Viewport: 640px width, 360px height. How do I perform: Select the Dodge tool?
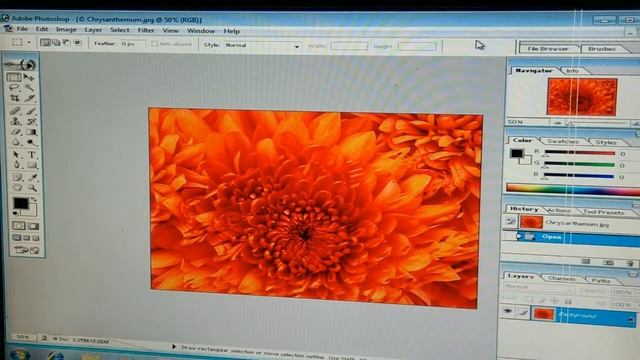(x=31, y=142)
